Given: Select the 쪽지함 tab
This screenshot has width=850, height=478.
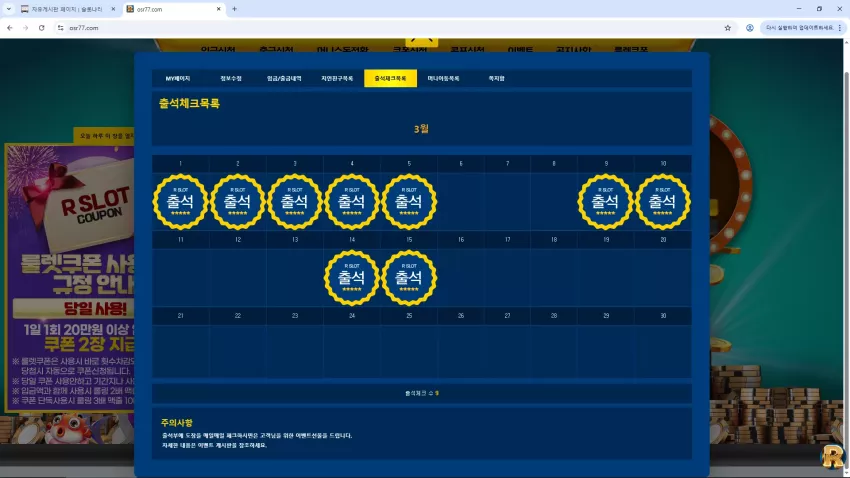Looking at the screenshot, I should (x=497, y=78).
